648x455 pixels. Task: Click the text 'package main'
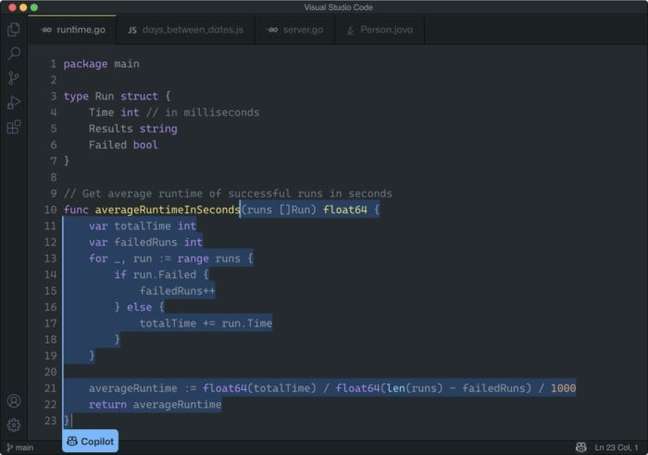tap(102, 64)
